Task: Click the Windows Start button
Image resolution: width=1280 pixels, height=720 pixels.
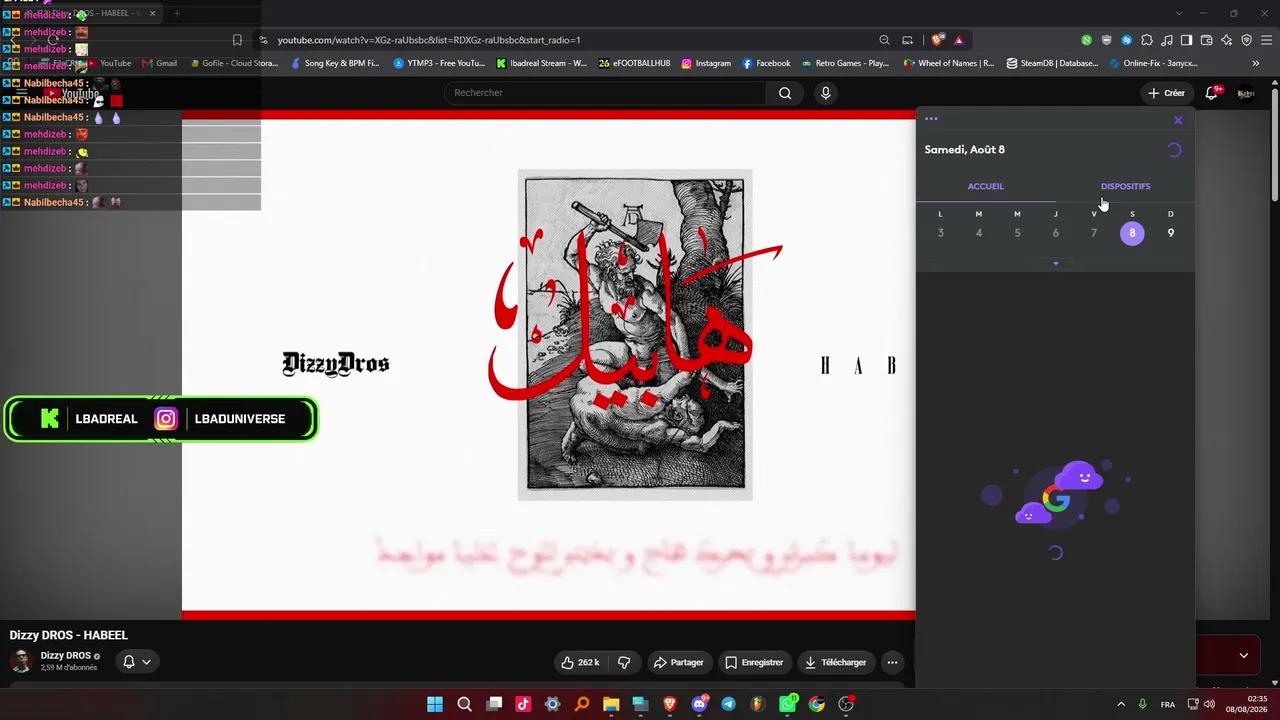Action: 435,704
